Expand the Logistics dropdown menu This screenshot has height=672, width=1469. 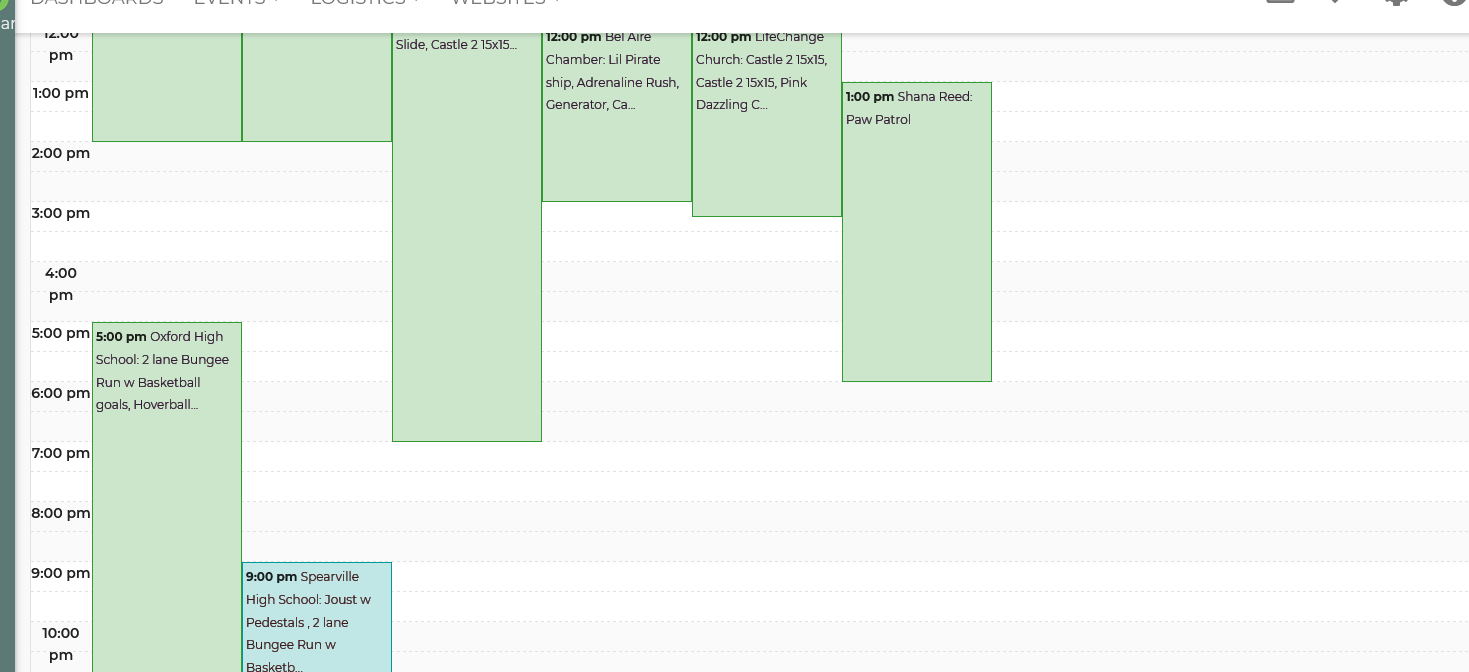365,3
